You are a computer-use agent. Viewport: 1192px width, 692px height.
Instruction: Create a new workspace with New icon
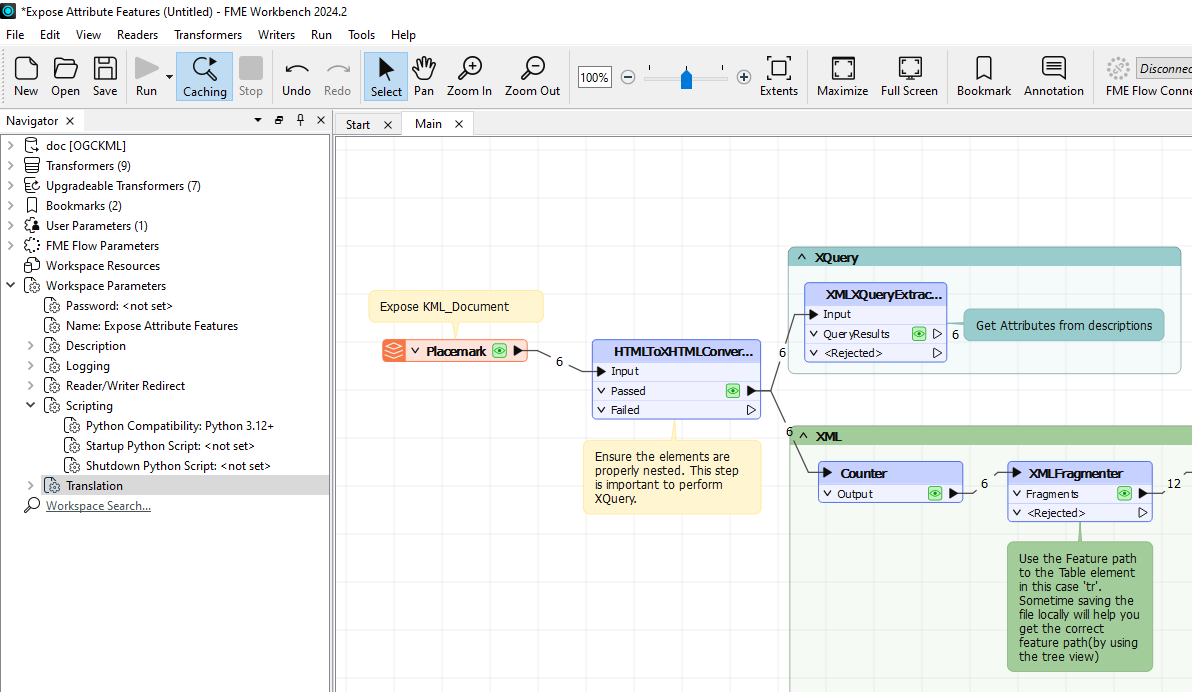point(26,76)
